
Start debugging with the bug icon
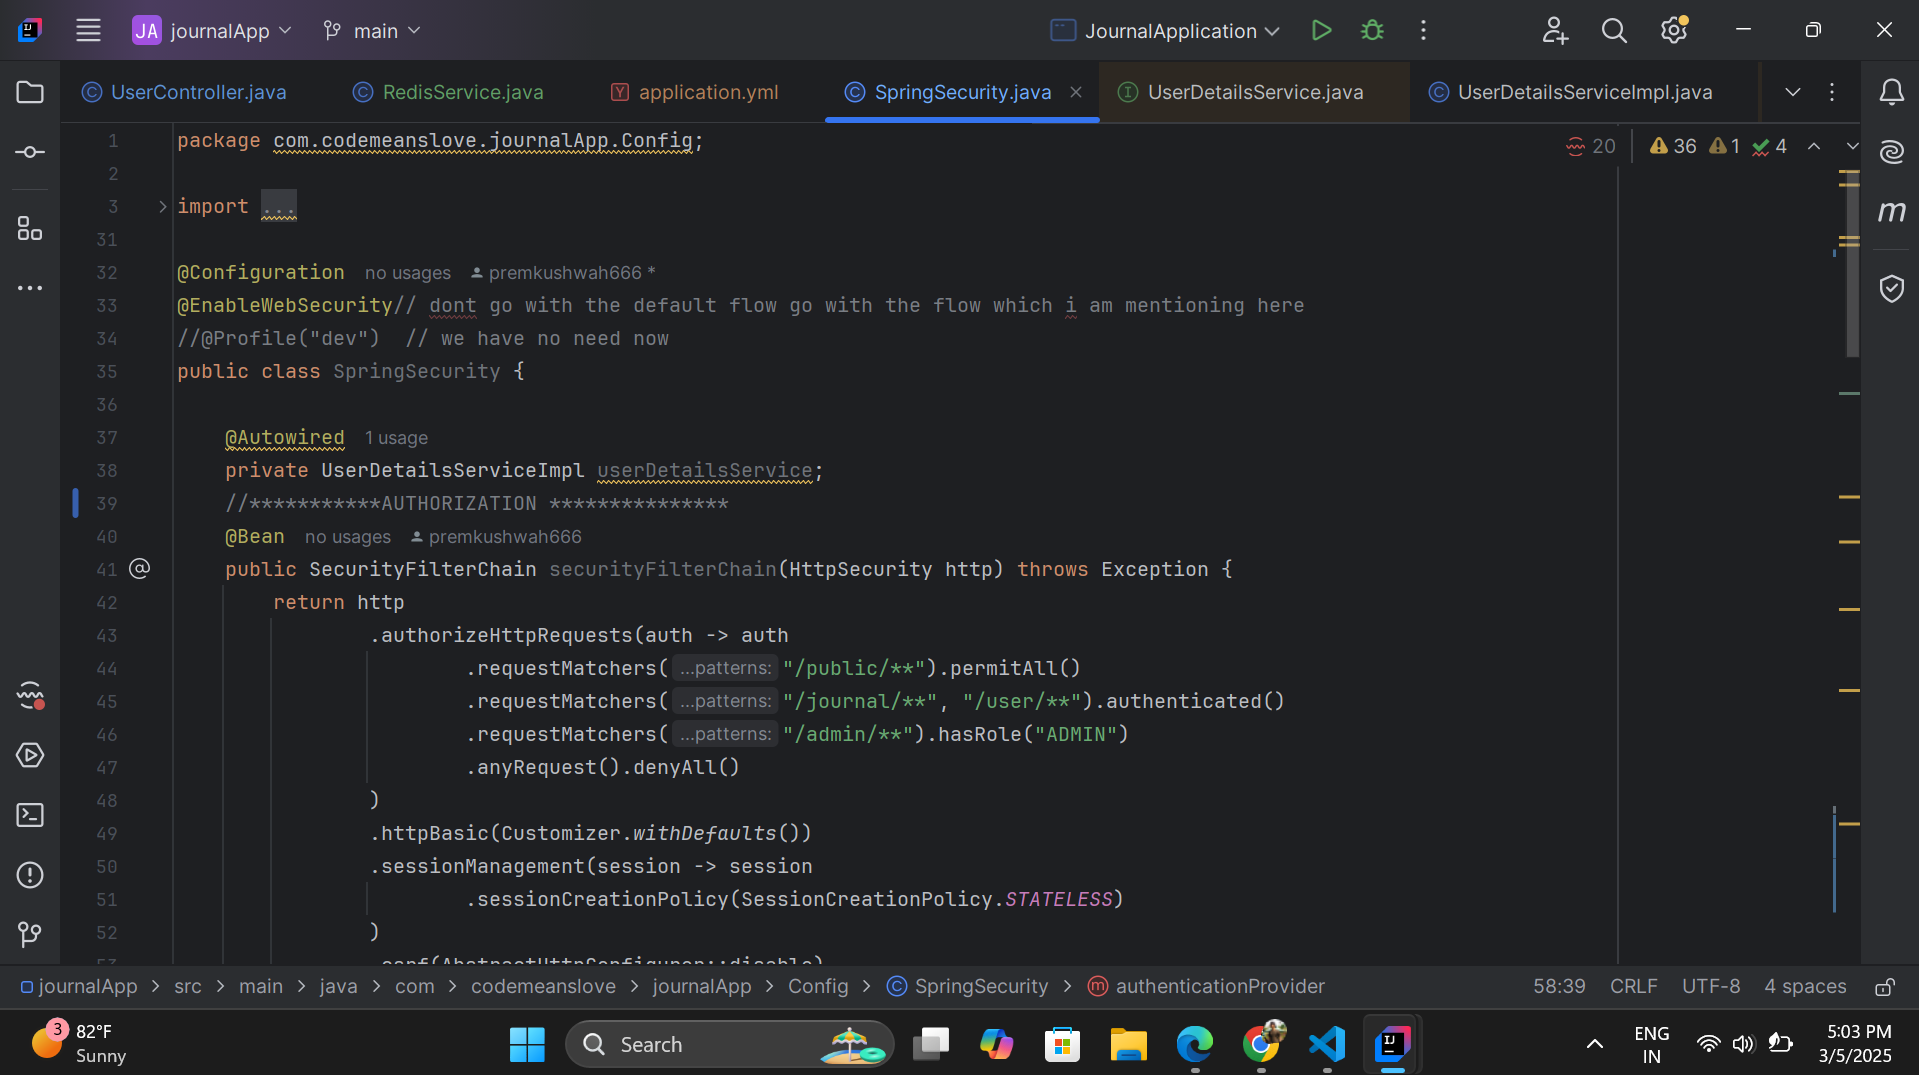[x=1372, y=31]
